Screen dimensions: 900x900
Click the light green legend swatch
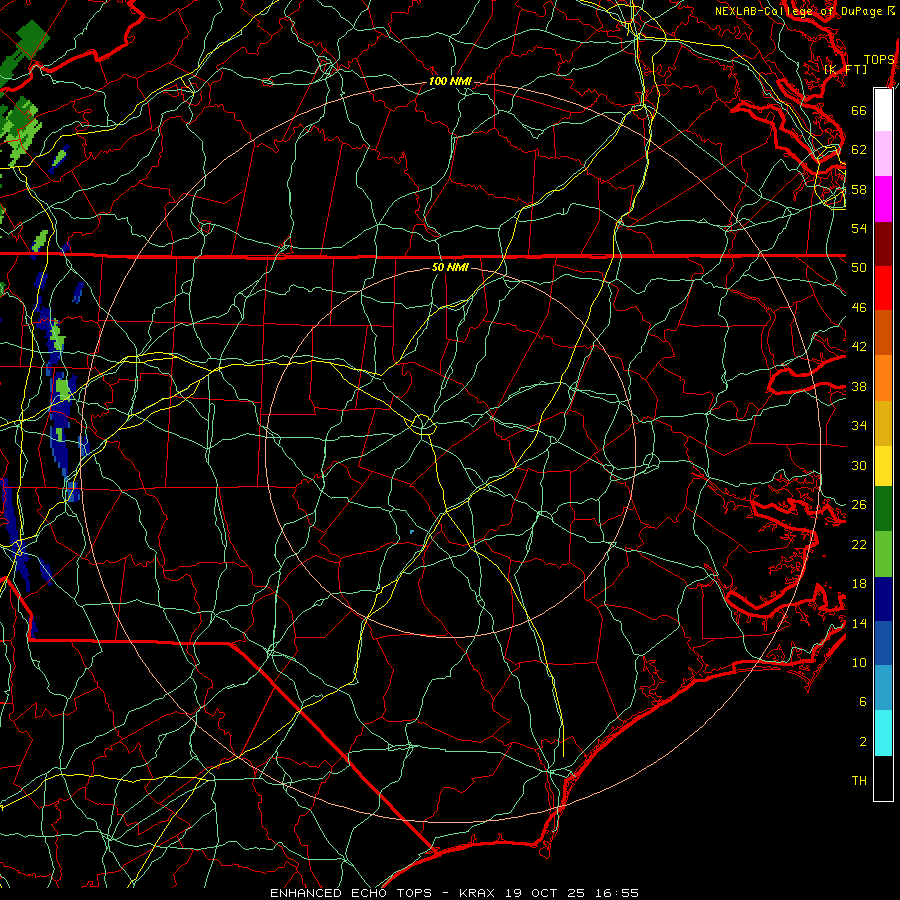pyautogui.click(x=883, y=554)
